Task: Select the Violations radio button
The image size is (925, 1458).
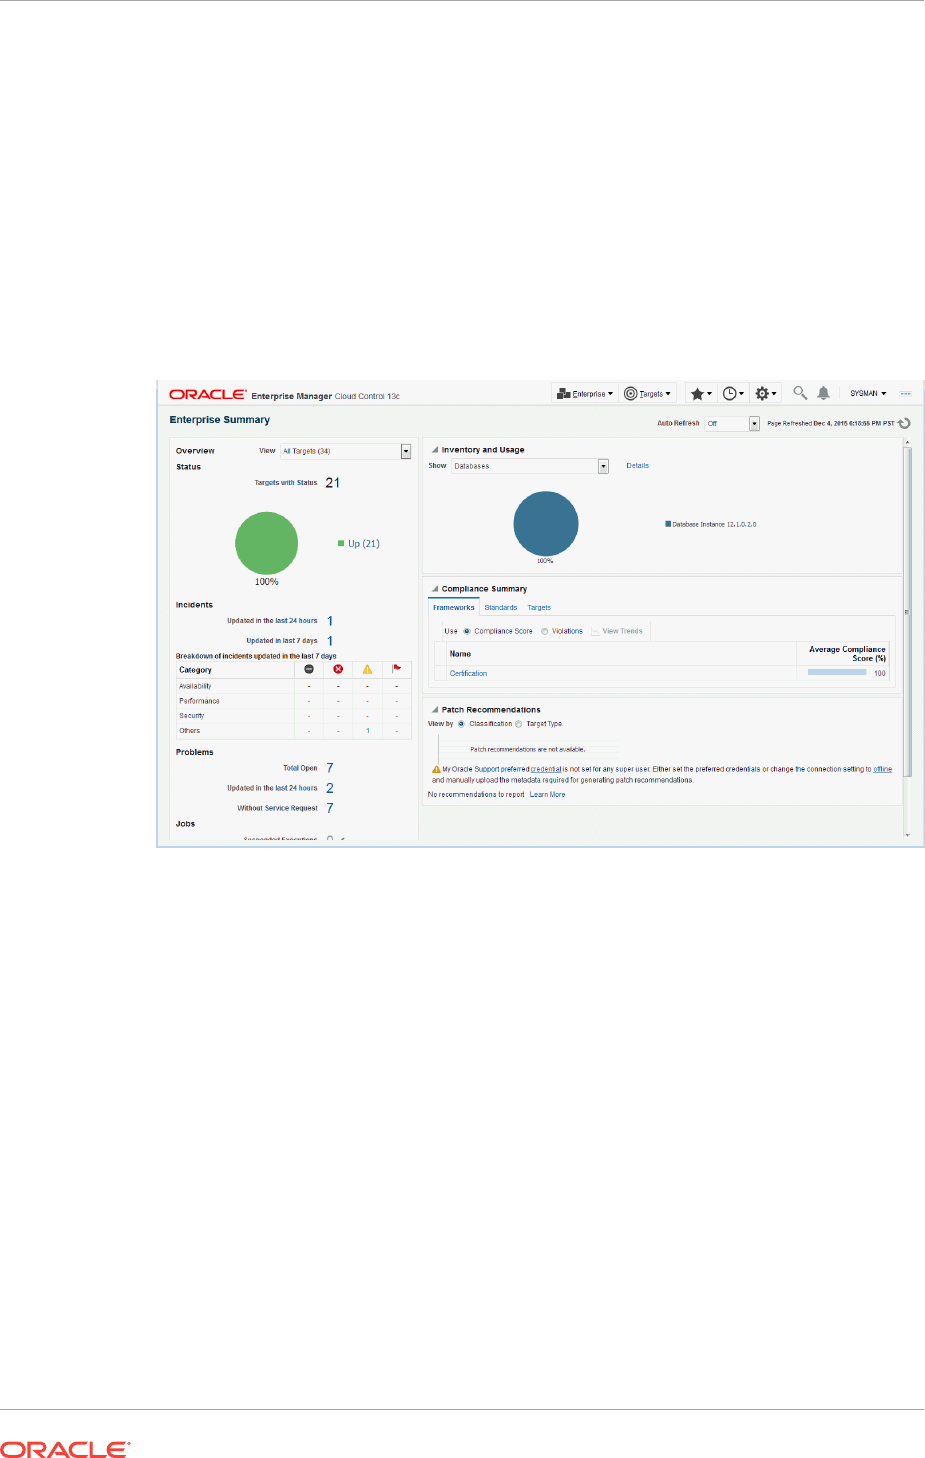Action: (x=545, y=632)
